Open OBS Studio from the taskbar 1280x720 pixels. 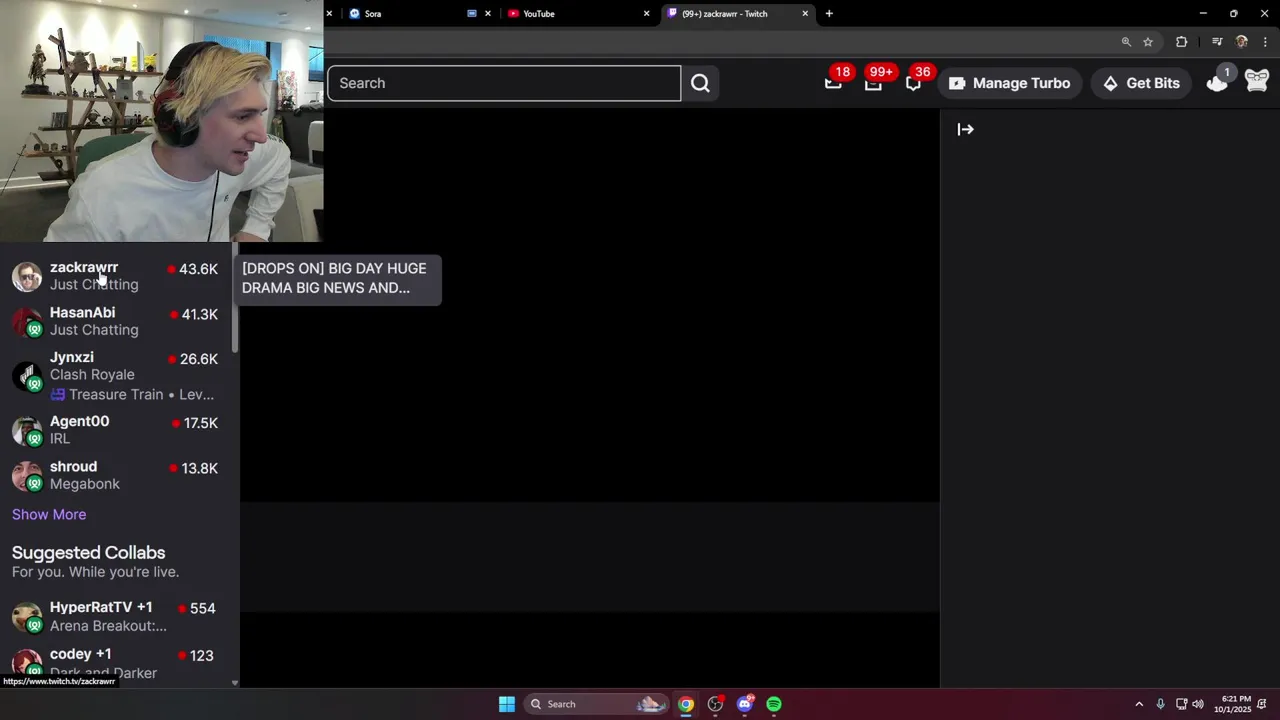click(x=715, y=704)
